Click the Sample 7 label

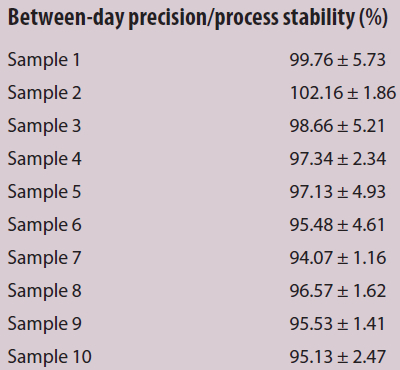(44, 258)
